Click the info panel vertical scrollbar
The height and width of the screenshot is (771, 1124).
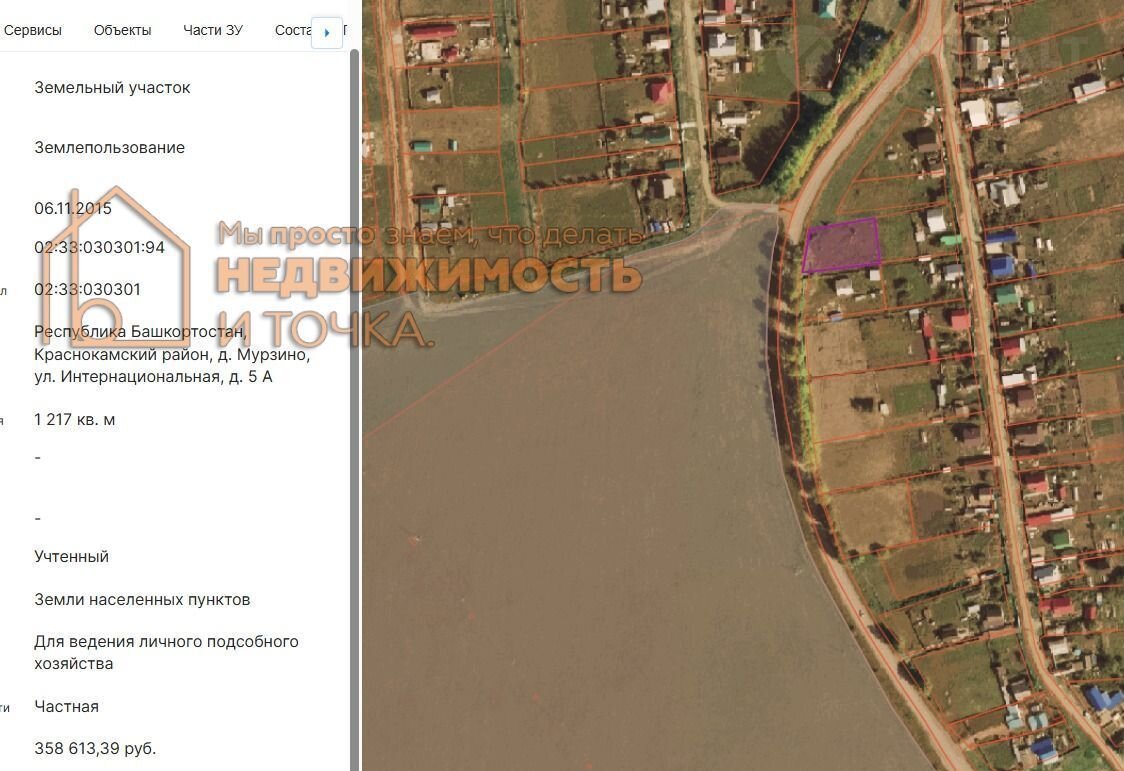[x=354, y=400]
